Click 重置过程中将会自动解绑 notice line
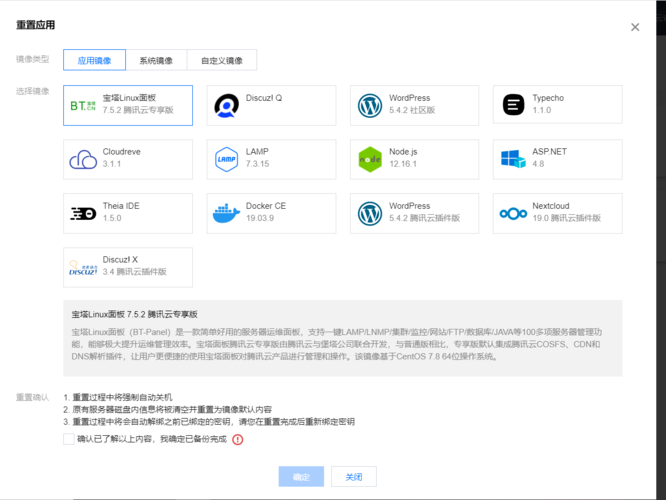The height and width of the screenshot is (500, 666). [209, 422]
